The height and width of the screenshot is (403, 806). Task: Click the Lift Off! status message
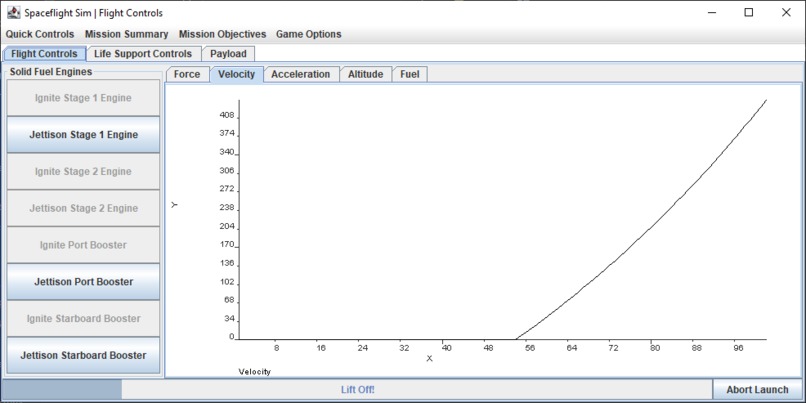(358, 390)
